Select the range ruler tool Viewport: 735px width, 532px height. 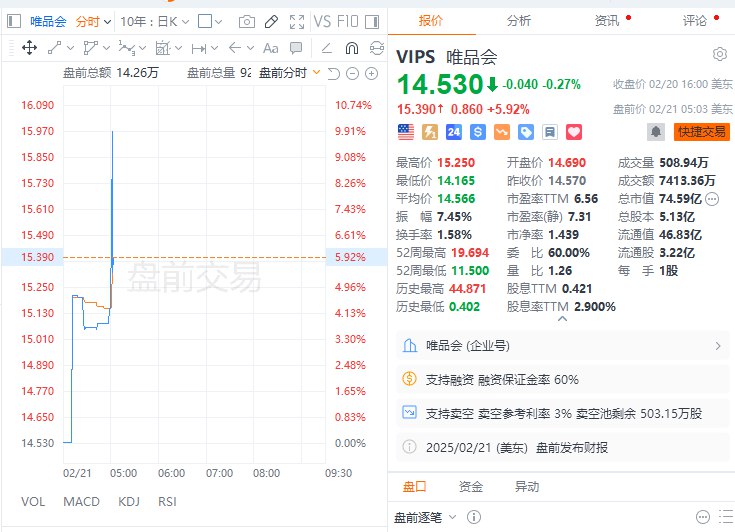tap(199, 48)
